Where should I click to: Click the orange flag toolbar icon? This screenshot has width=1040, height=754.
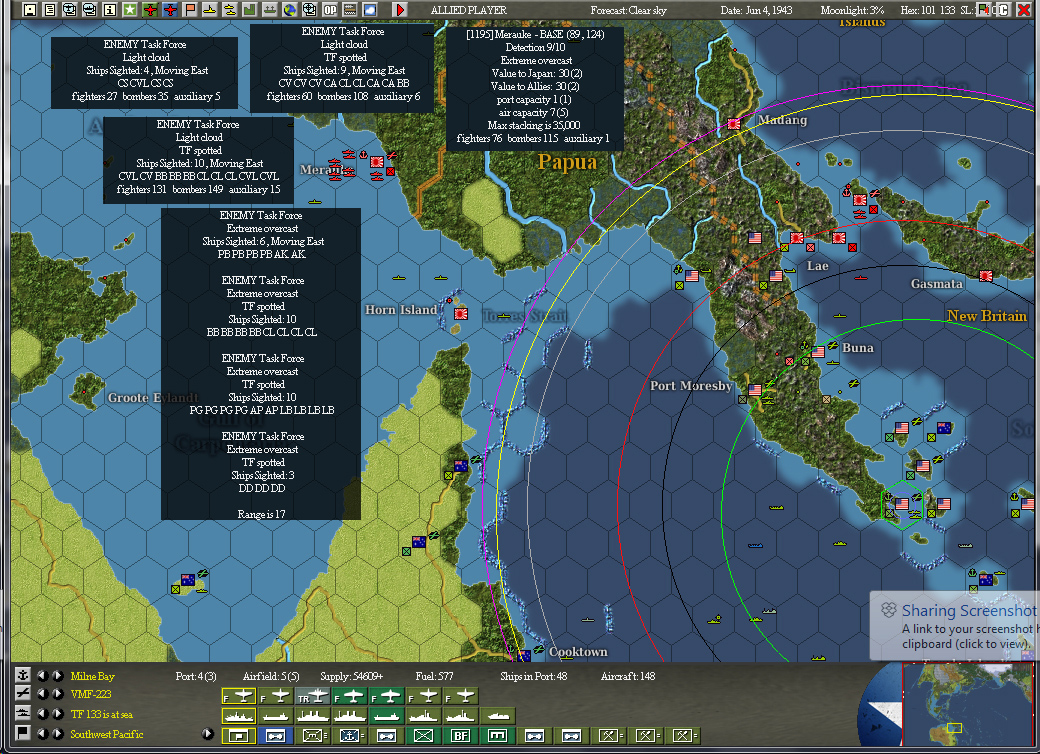[x=190, y=9]
